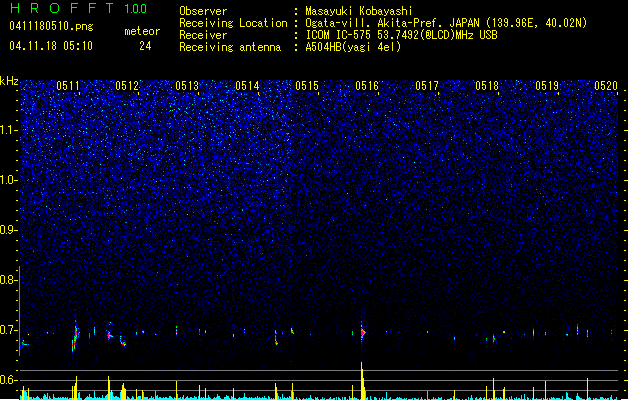Click the 0.7 kHz frequency axis label
Image resolution: width=629 pixels, height=400 pixels.
[x=9, y=330]
